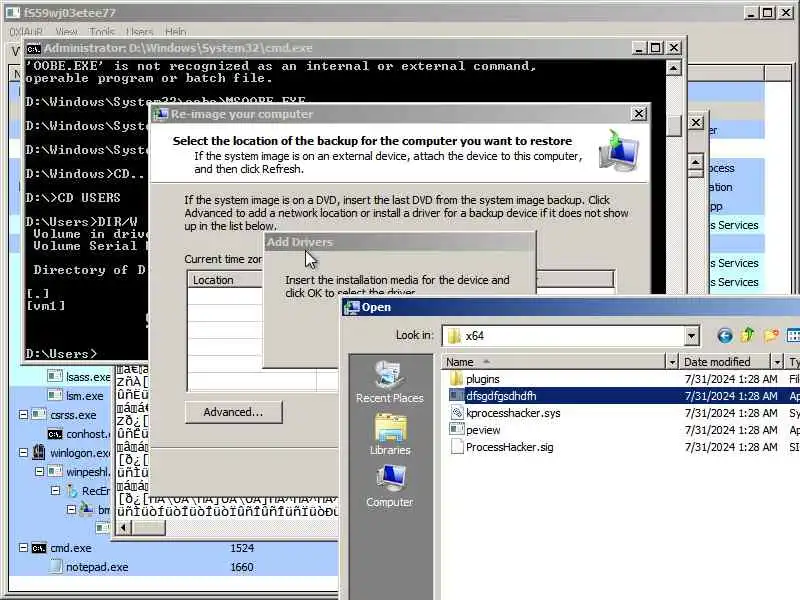
Task: Click the RecEnv process icon
Action: (72, 491)
